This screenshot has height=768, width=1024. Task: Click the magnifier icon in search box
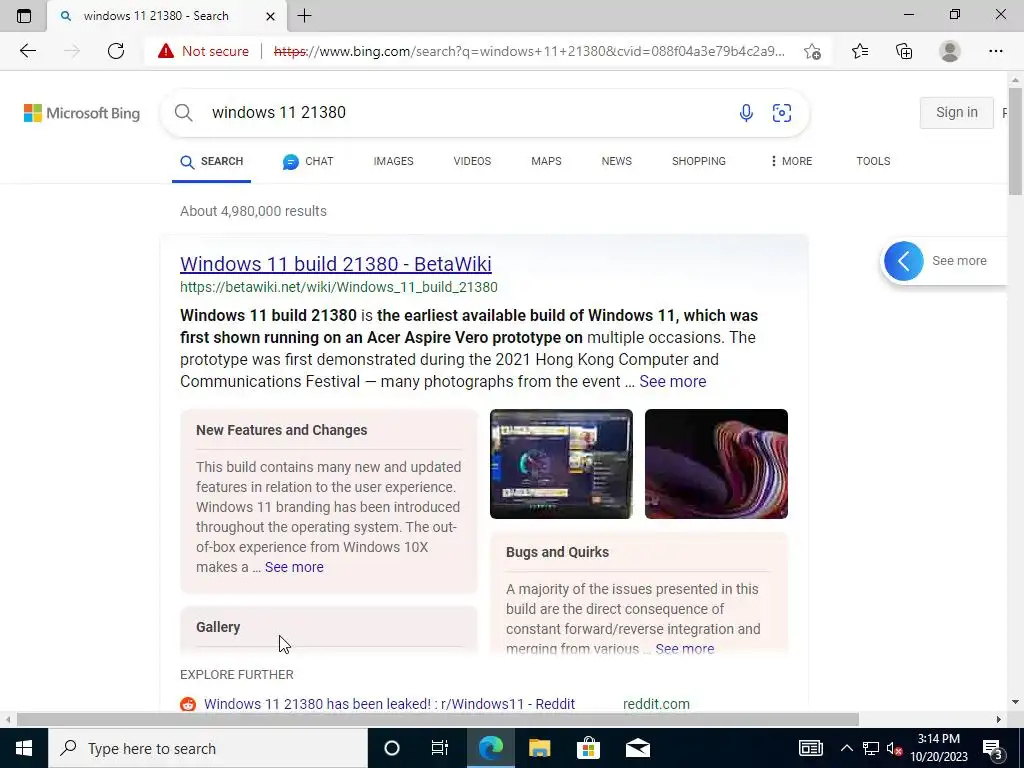pyautogui.click(x=184, y=112)
